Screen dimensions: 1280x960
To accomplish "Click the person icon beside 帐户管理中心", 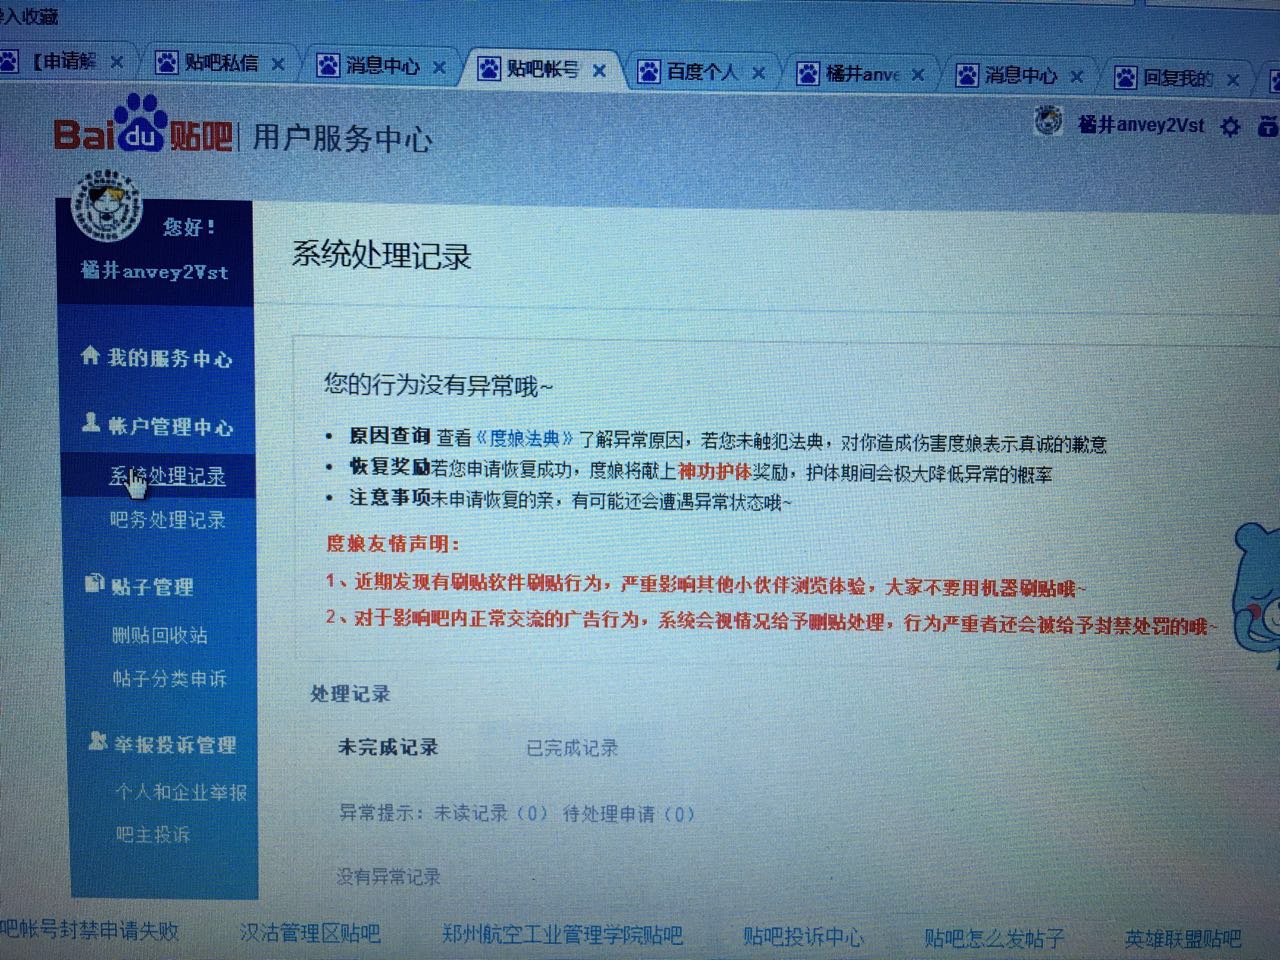I will [x=91, y=424].
